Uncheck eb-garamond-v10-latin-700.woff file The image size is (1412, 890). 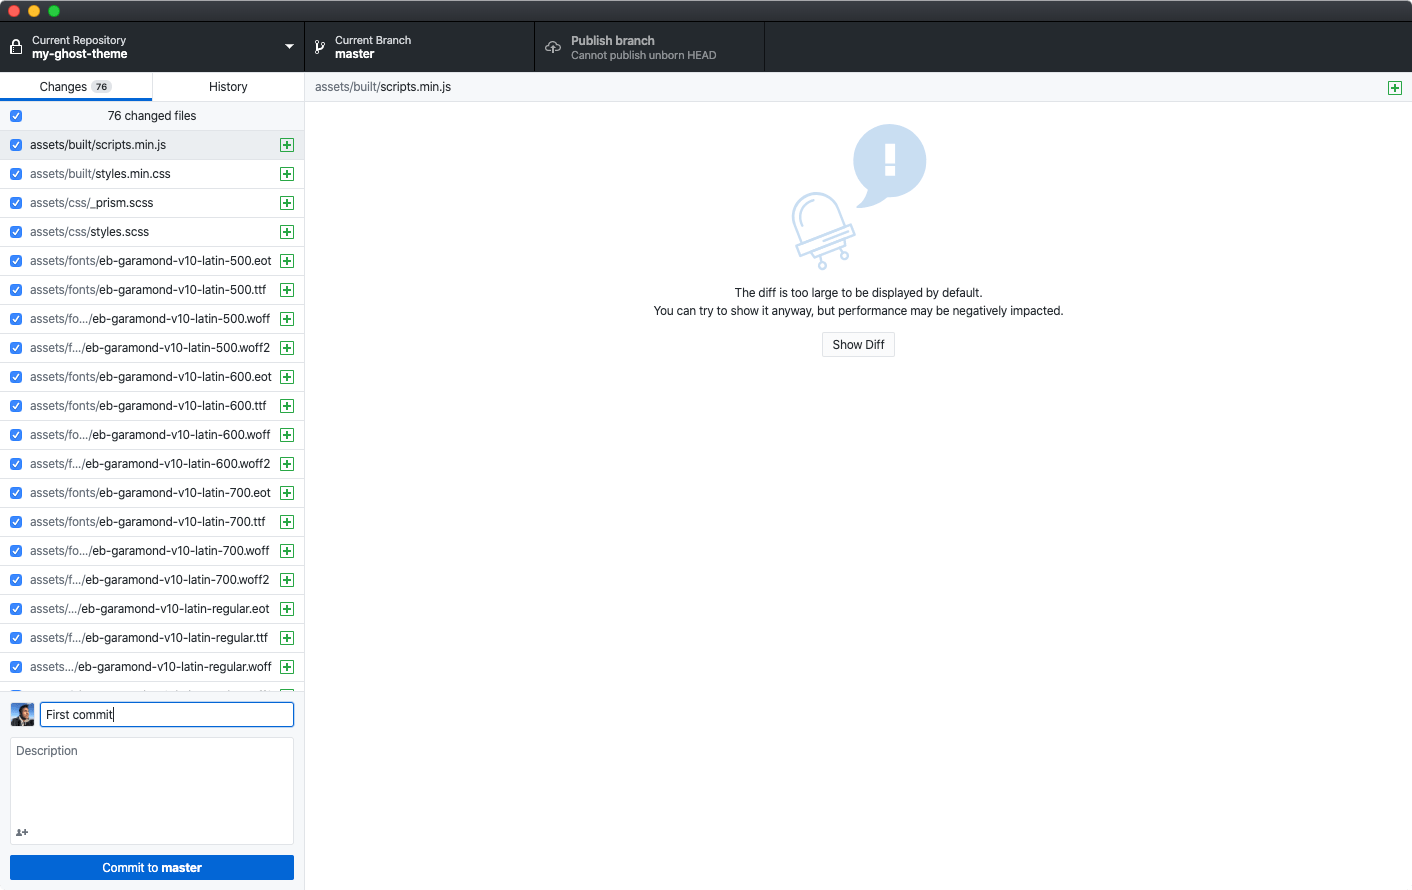pos(16,551)
